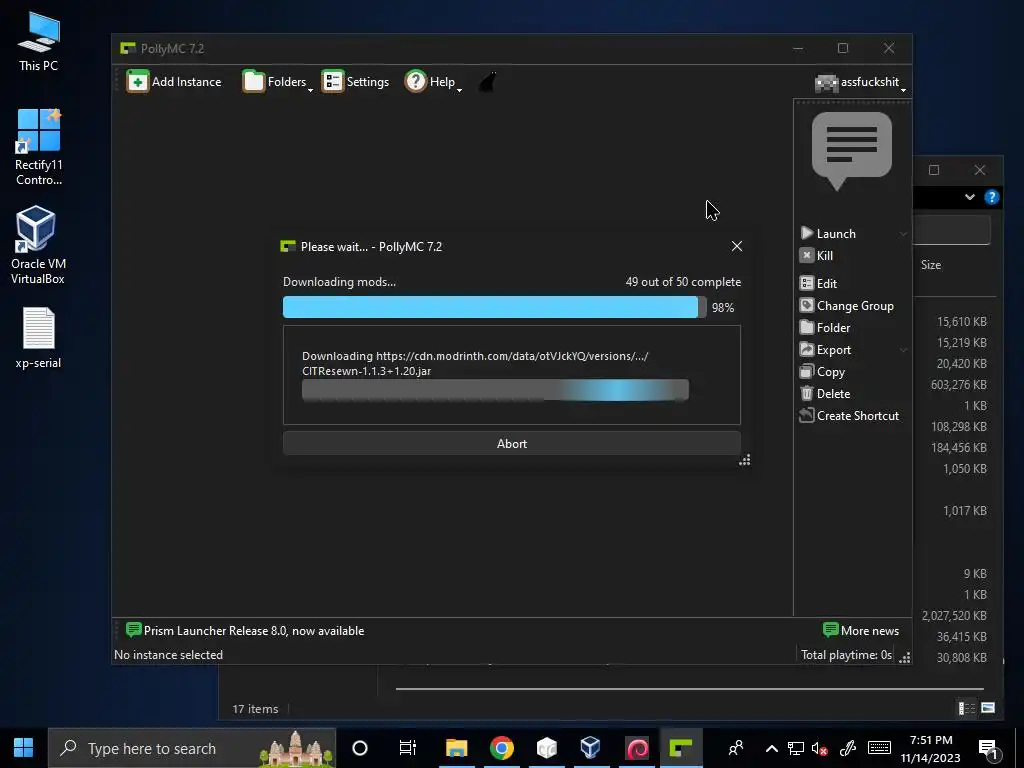Click the PollyMC taskbar icon
Screen dimensions: 1024x768
(x=681, y=748)
